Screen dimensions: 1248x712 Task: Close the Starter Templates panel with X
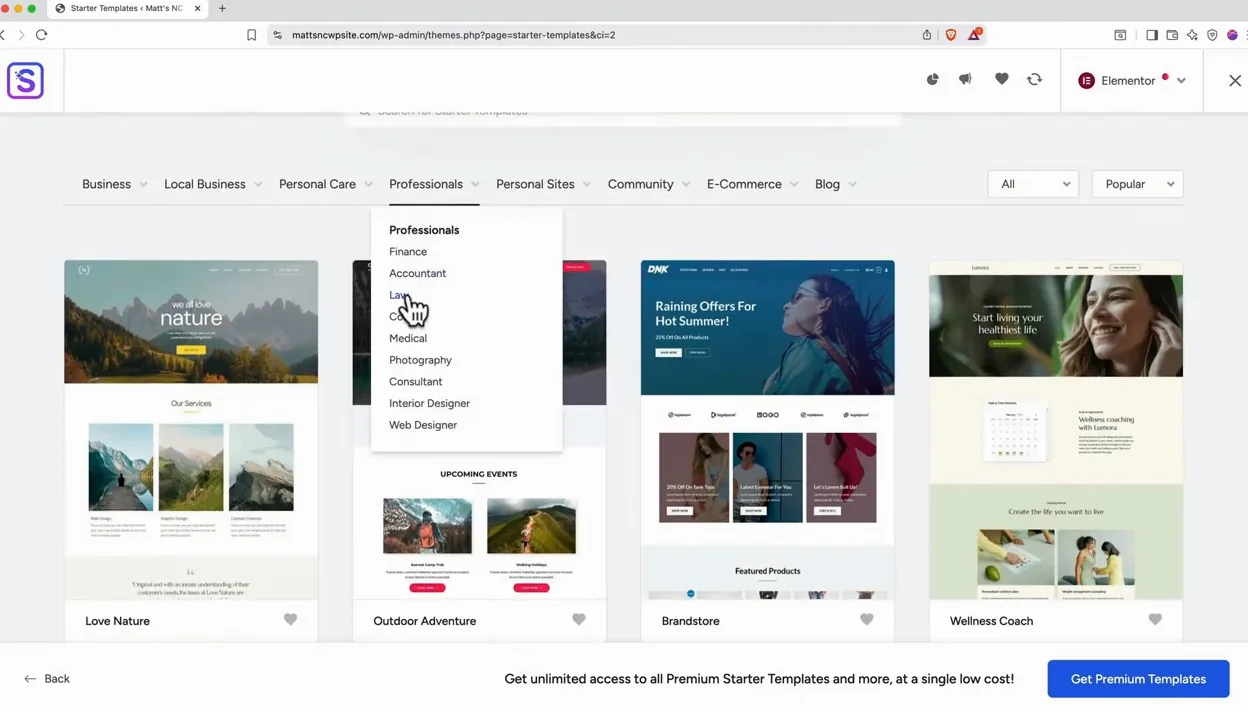pyautogui.click(x=1234, y=80)
